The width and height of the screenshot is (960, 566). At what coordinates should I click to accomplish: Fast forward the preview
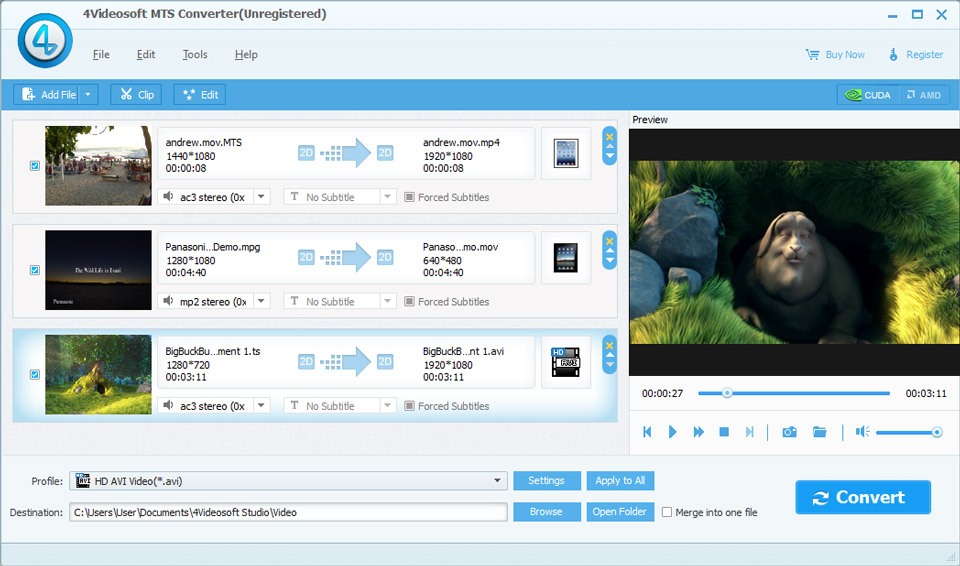[698, 432]
